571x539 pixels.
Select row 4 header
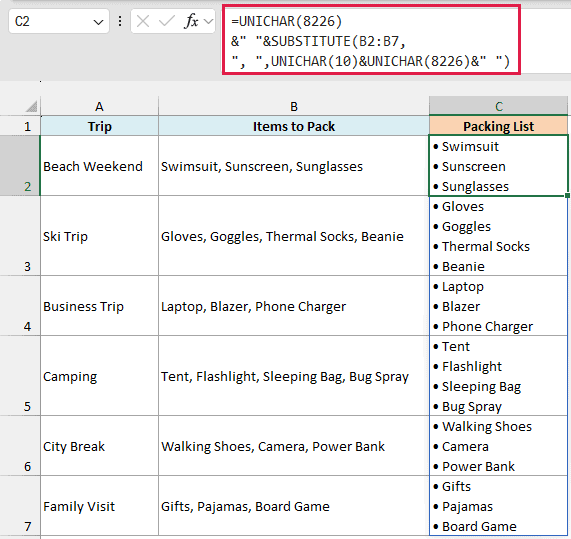click(20, 306)
